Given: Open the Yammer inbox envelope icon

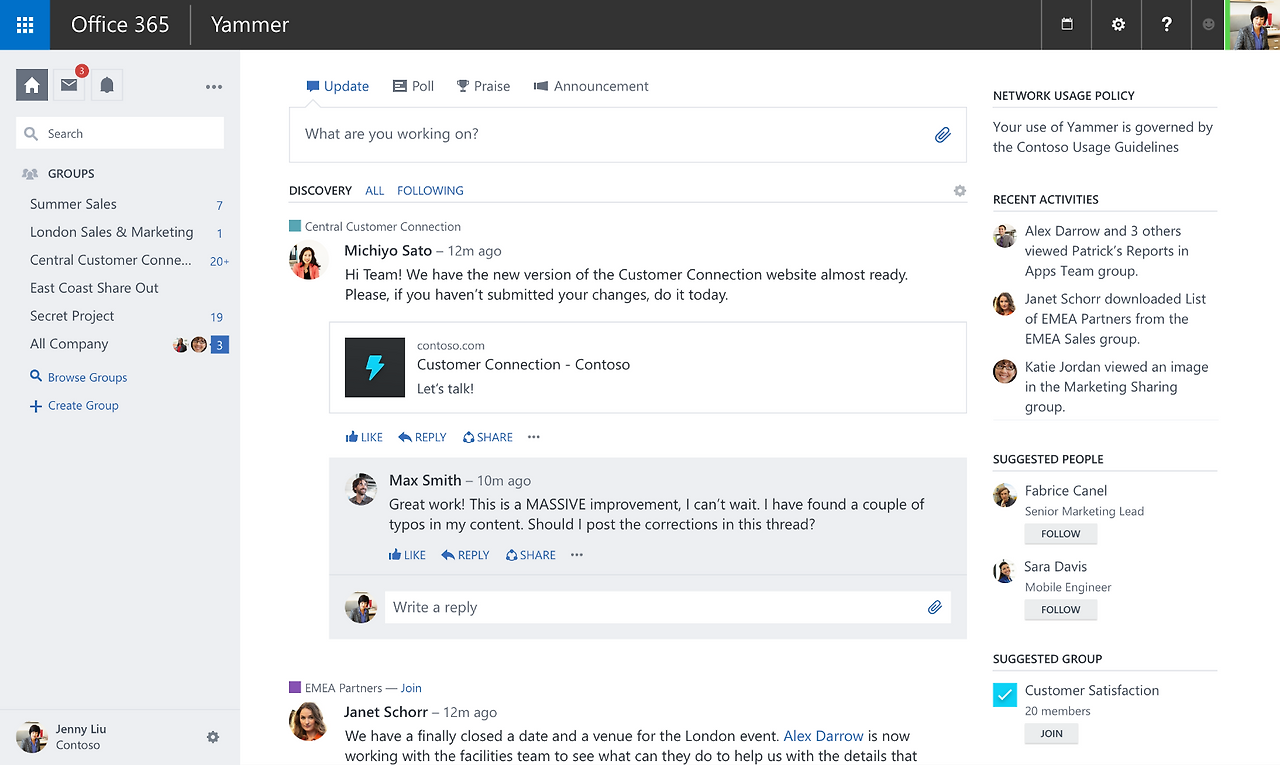Looking at the screenshot, I should coord(68,85).
